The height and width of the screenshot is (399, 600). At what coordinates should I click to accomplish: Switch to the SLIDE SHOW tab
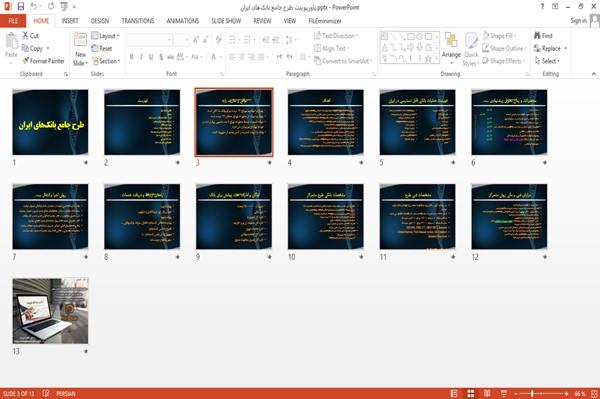coord(226,21)
